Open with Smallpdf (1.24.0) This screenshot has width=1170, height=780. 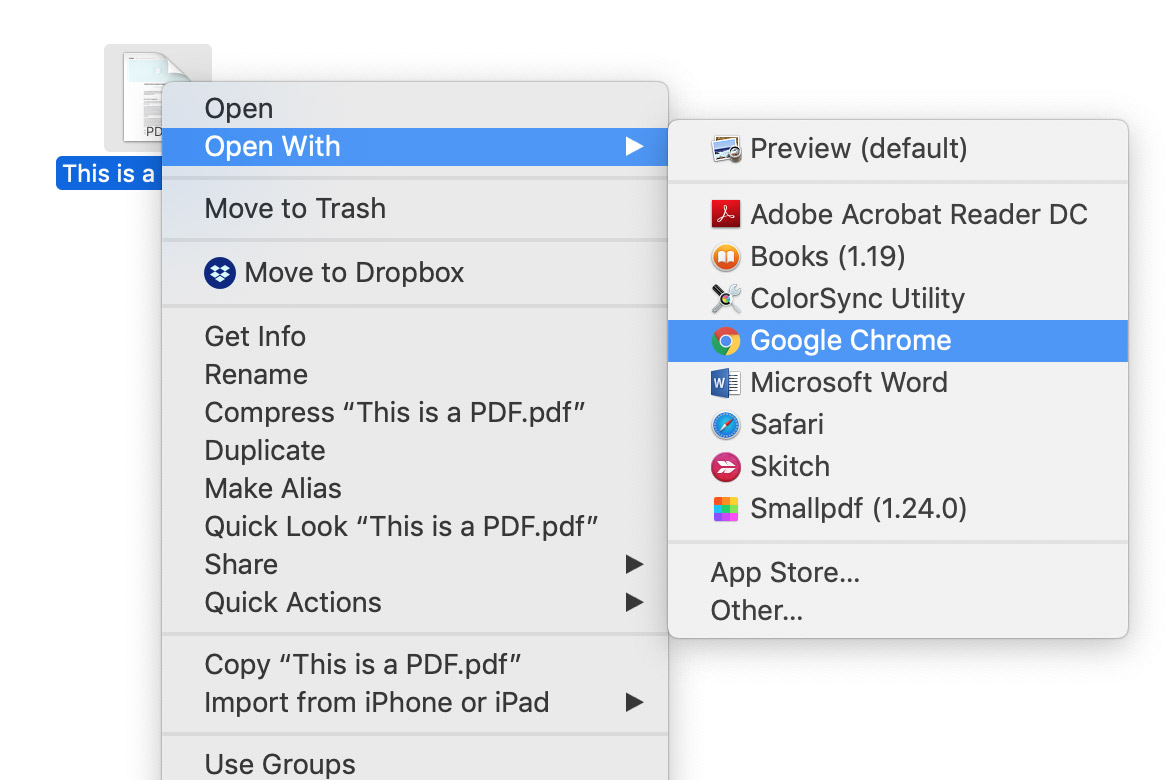click(x=898, y=509)
